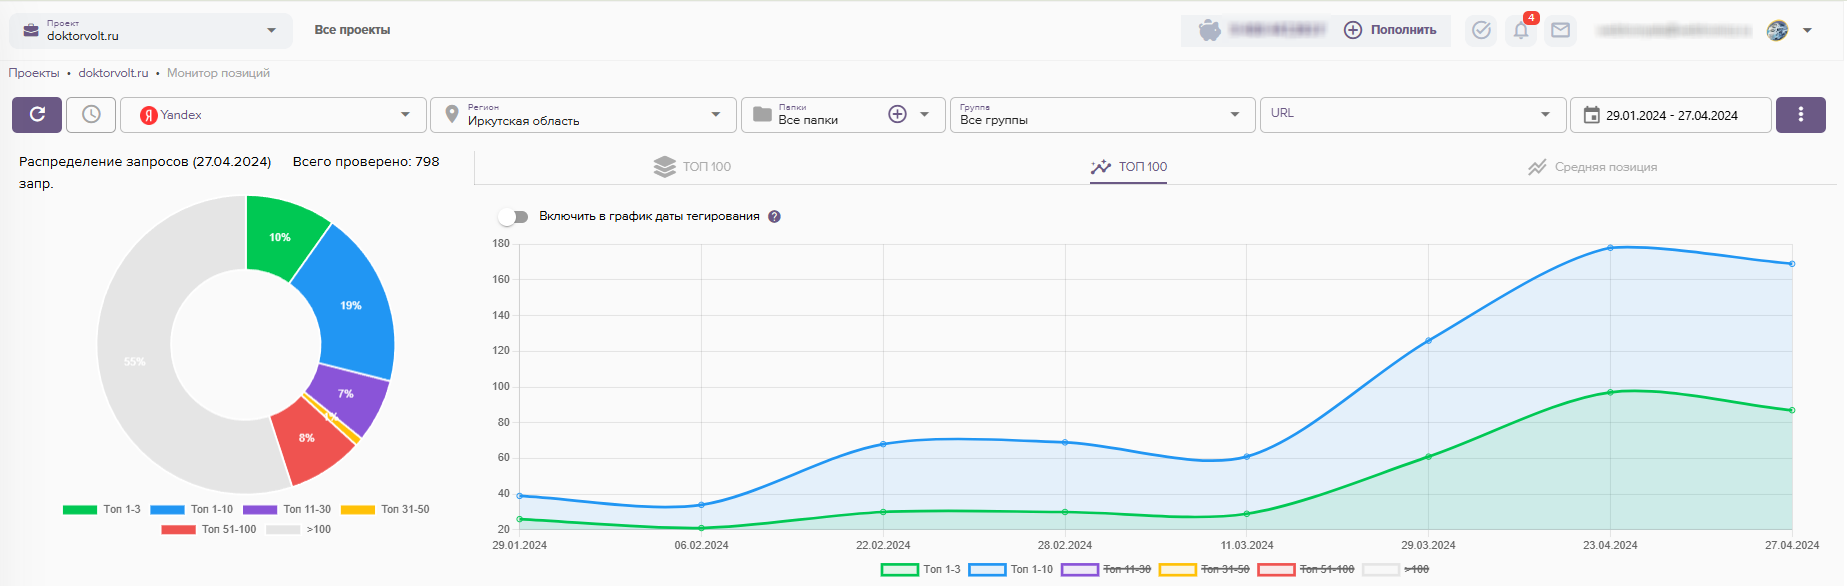Toggle Топ 1-3 series in chart legend
Image resolution: width=1847 pixels, height=586 pixels.
pyautogui.click(x=920, y=569)
